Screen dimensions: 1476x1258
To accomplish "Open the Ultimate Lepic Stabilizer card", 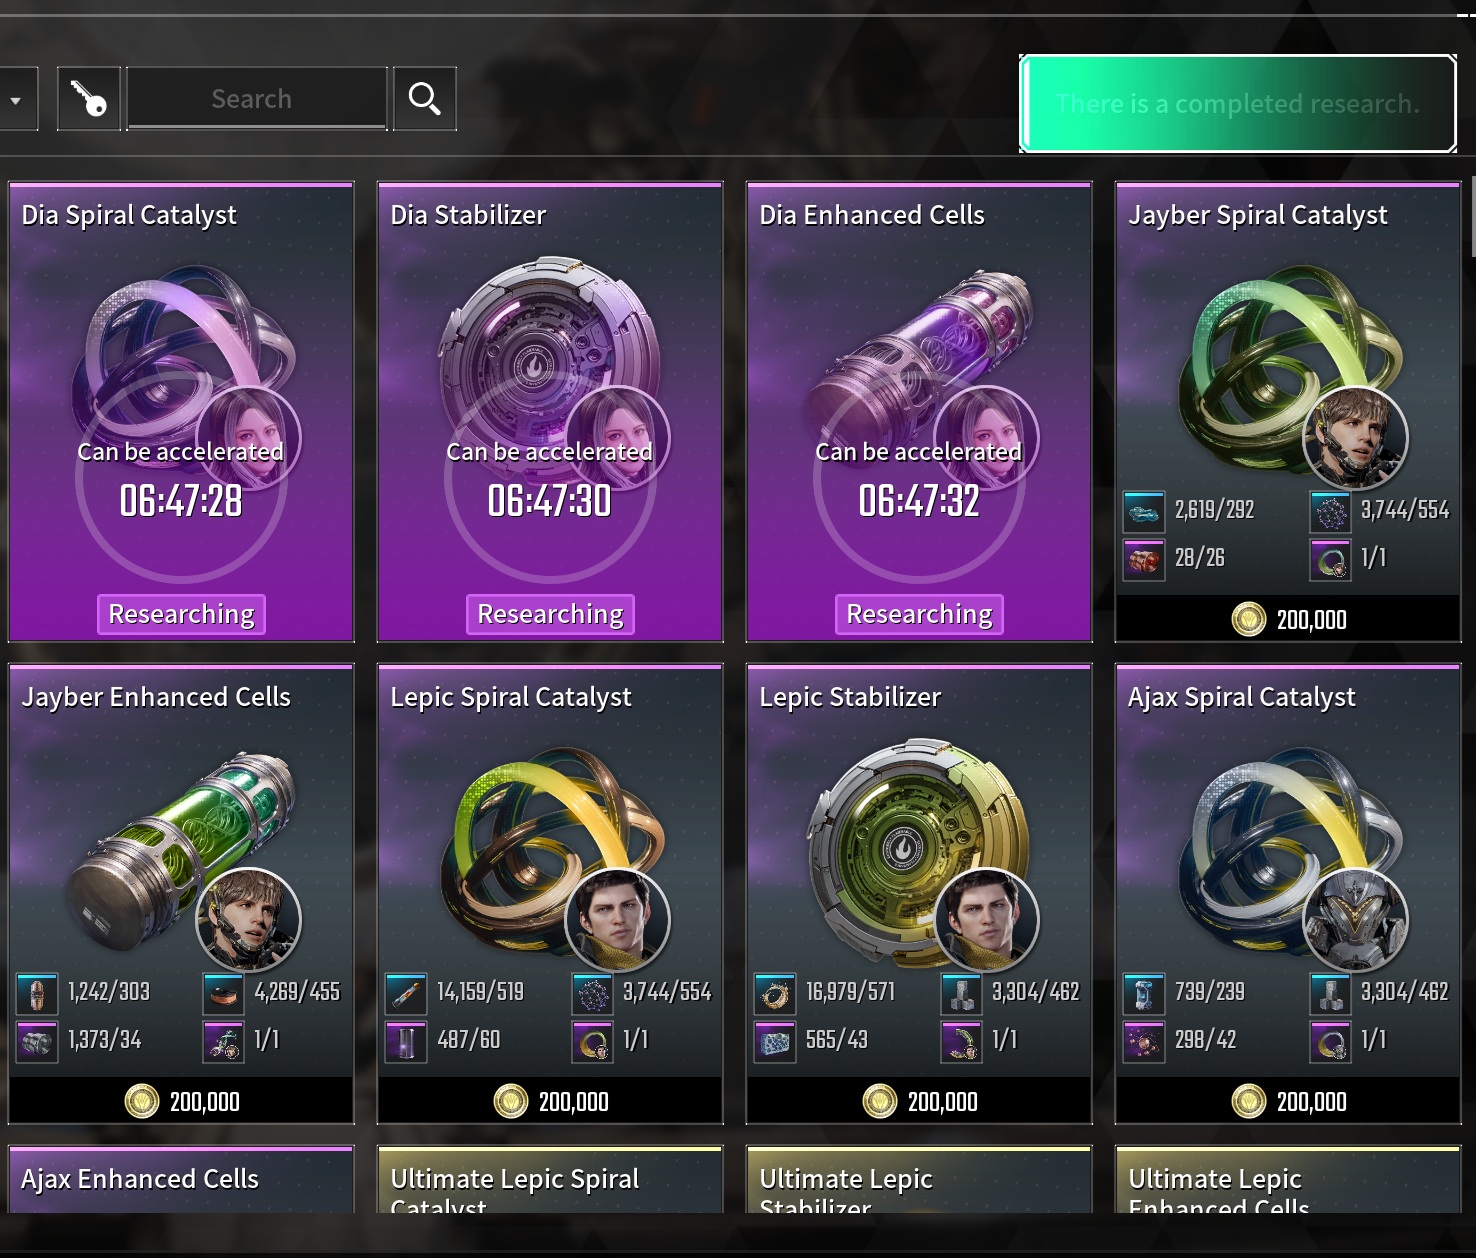I will pos(919,1180).
